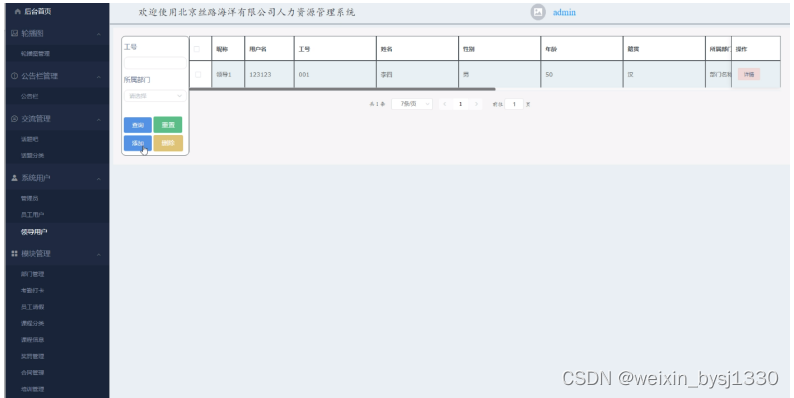Click the name cell 李四

[x=417, y=74]
